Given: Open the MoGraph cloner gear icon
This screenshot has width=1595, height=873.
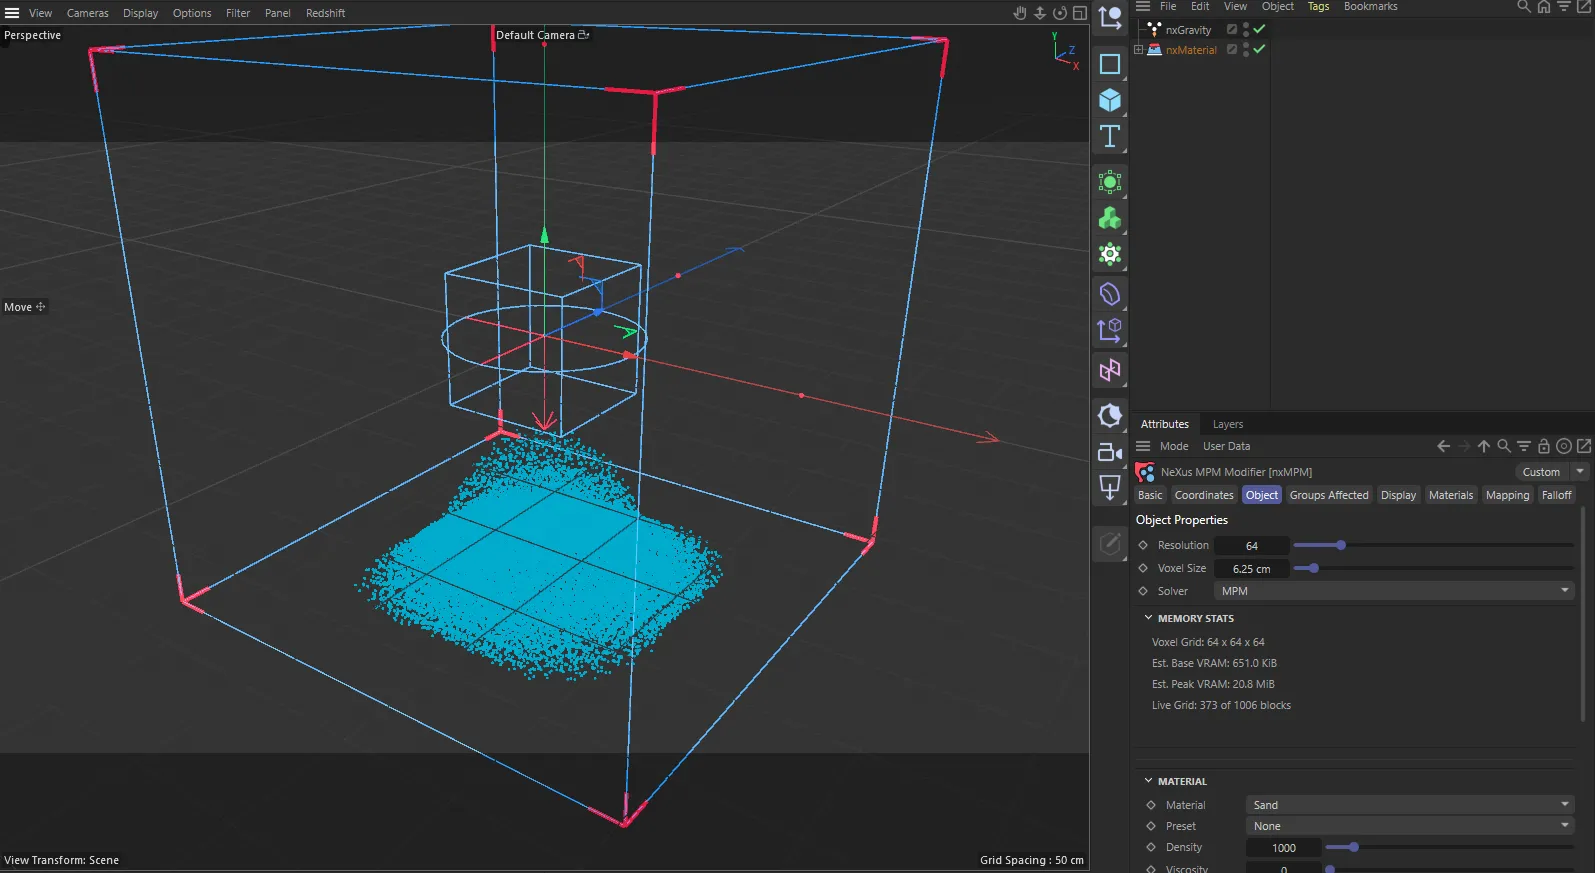Looking at the screenshot, I should (1110, 255).
